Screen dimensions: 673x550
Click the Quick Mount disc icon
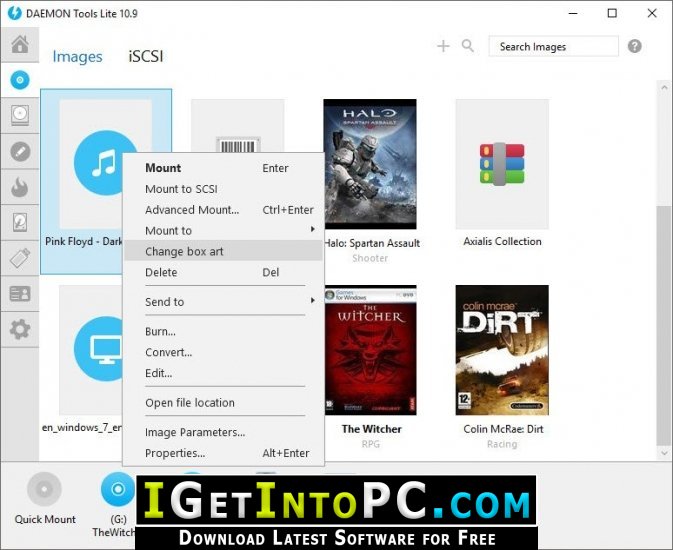point(44,489)
